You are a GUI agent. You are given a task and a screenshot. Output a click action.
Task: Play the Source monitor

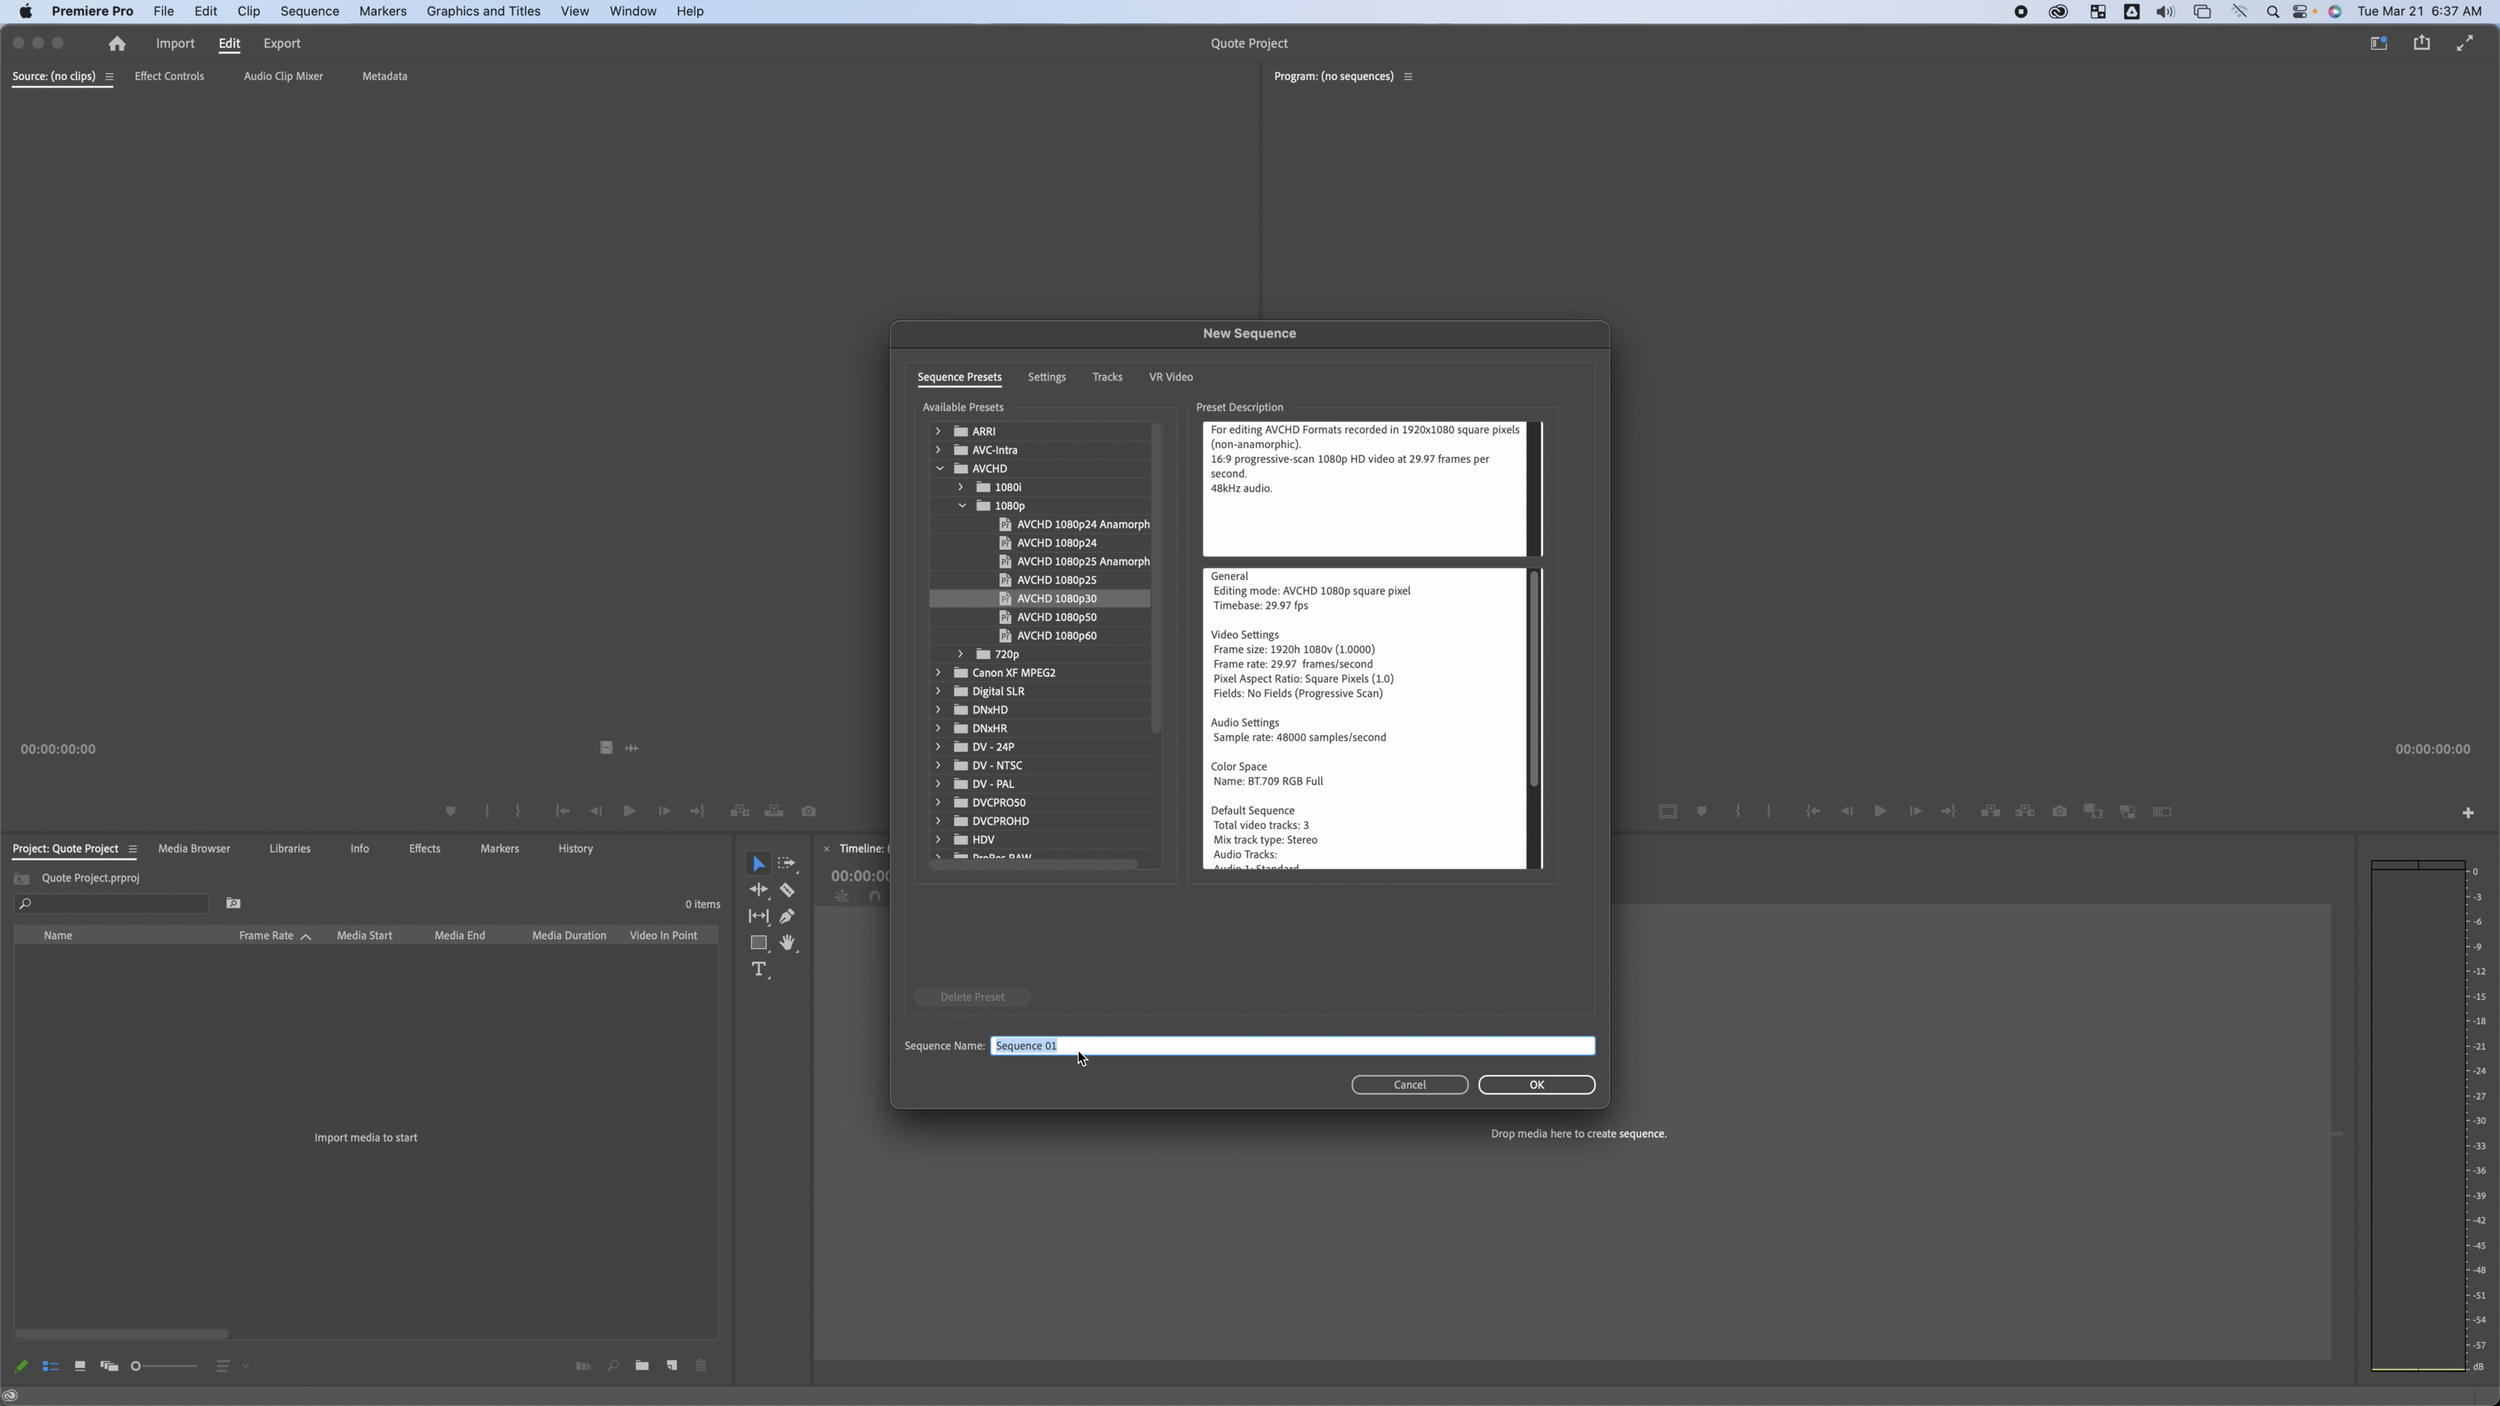pos(629,811)
